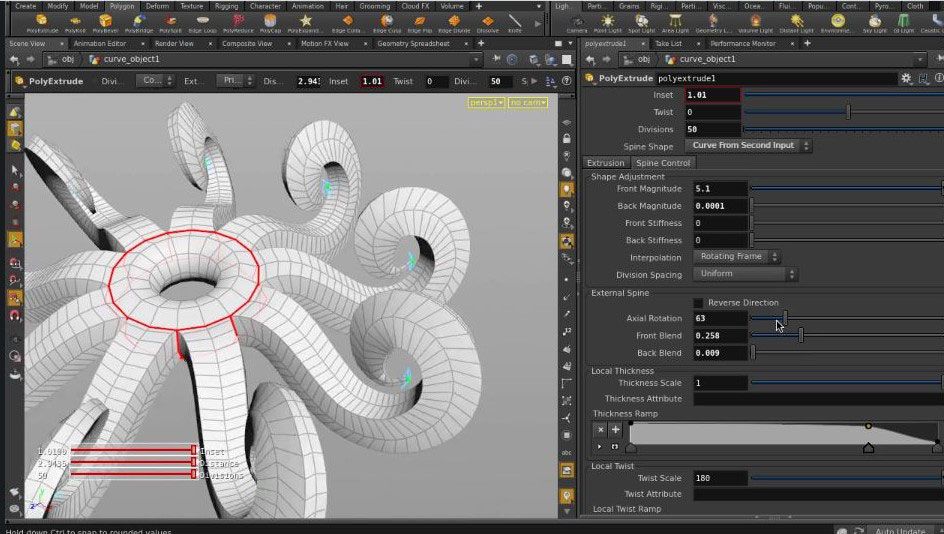Screen dimensions: 944x534
Task: Open the Deform shelf tab
Action: (157, 6)
